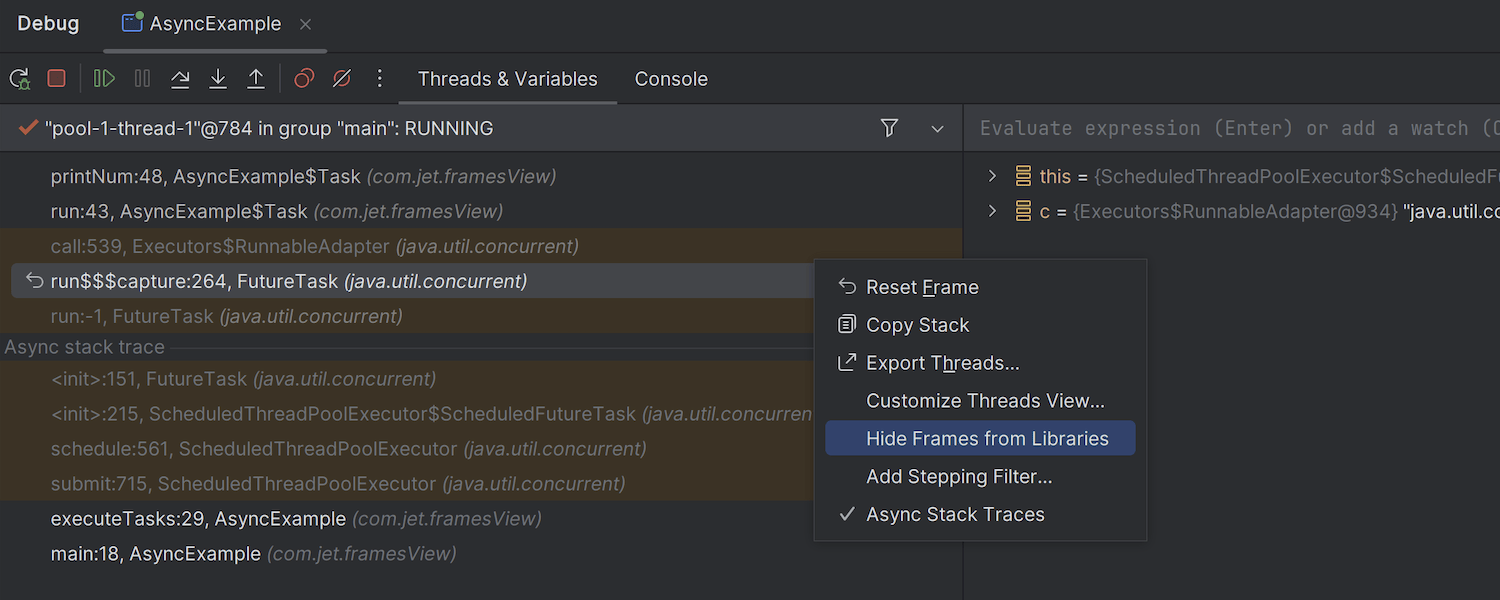The image size is (1500, 600).
Task: Toggle Async Stack Traces option
Action: (x=955, y=514)
